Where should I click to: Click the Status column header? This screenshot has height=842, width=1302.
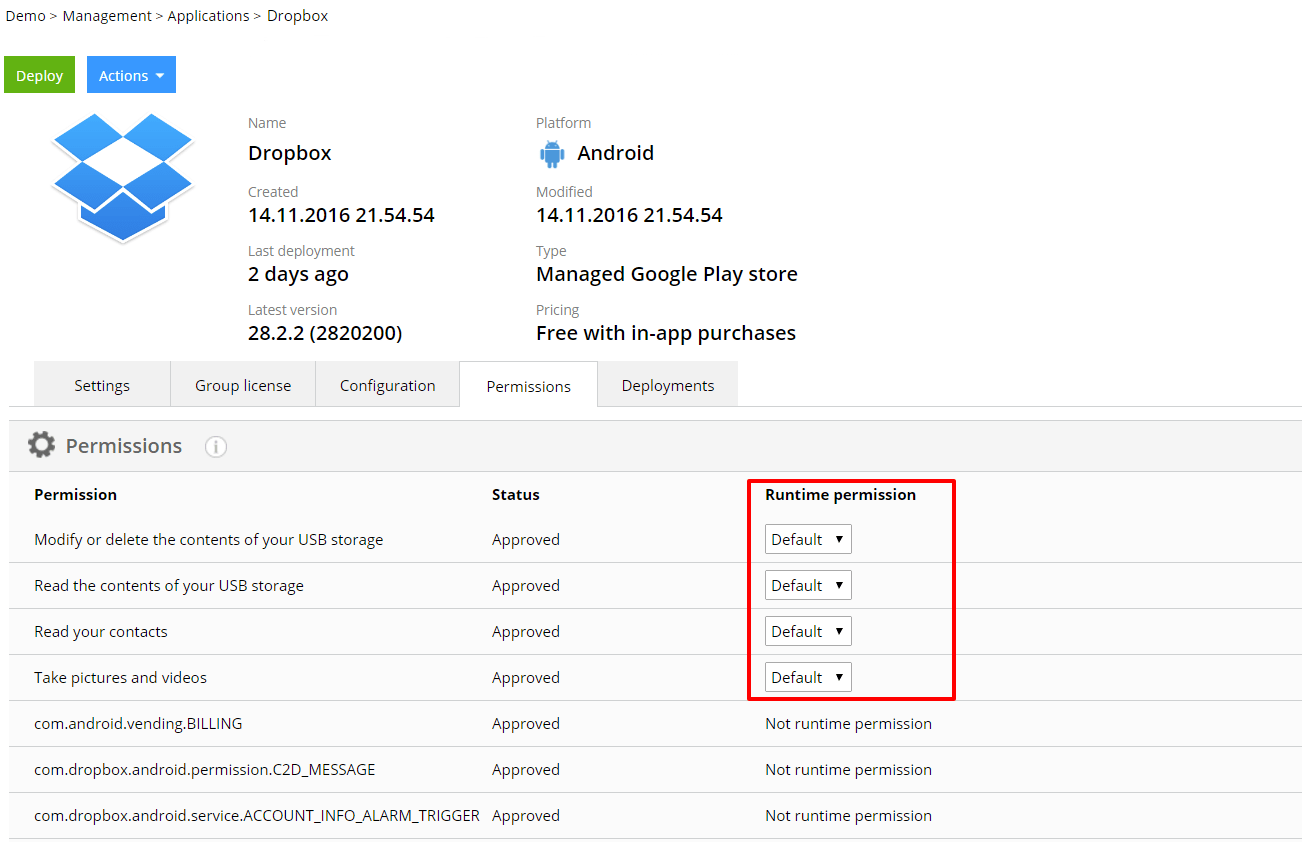coord(516,494)
